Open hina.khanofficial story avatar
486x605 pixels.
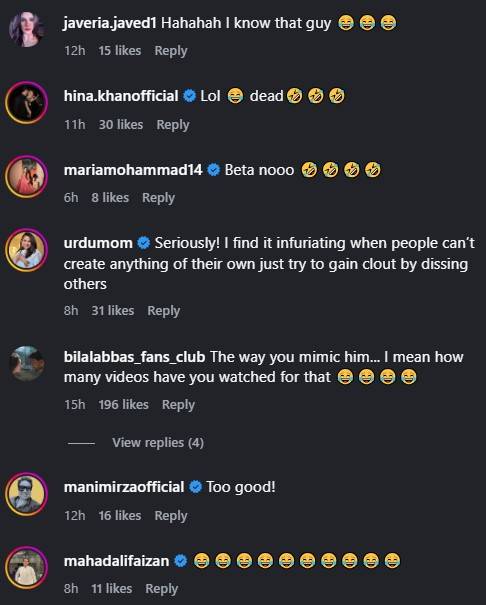pyautogui.click(x=26, y=103)
